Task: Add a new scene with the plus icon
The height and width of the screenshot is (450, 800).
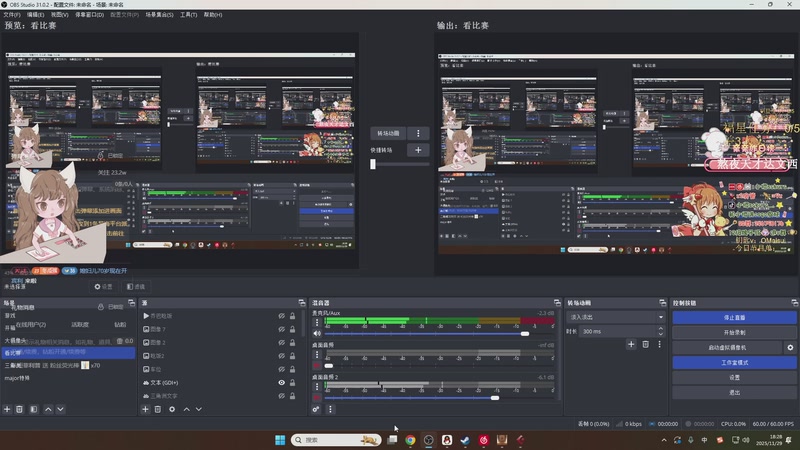Action: click(x=7, y=409)
